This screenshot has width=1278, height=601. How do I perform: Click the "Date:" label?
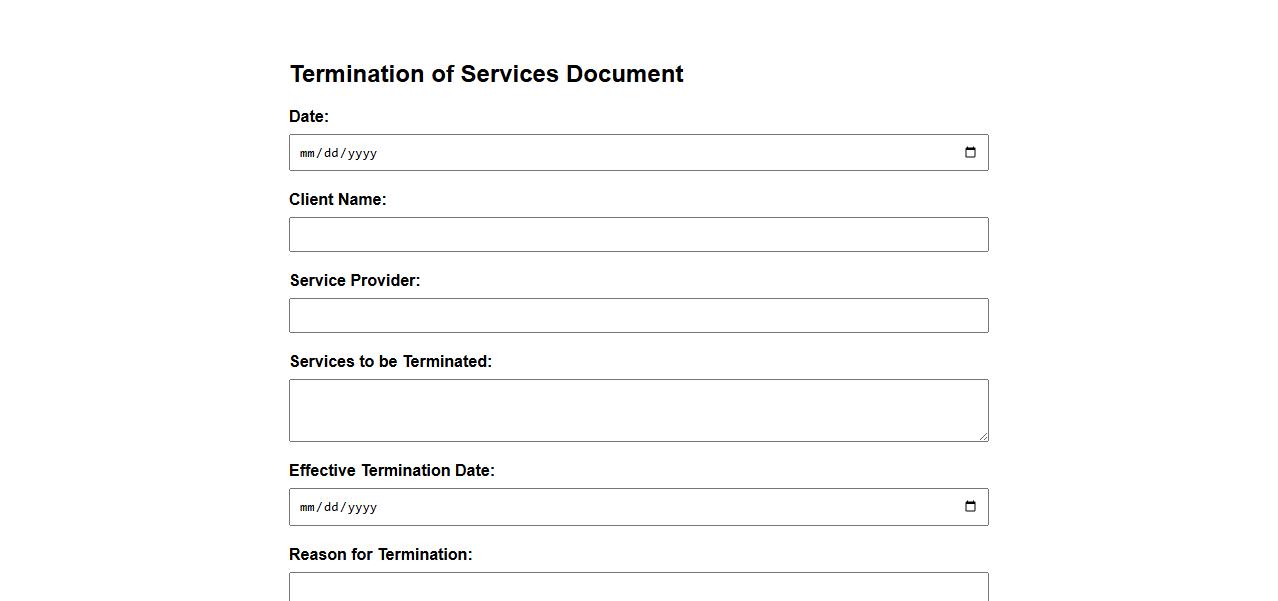309,117
